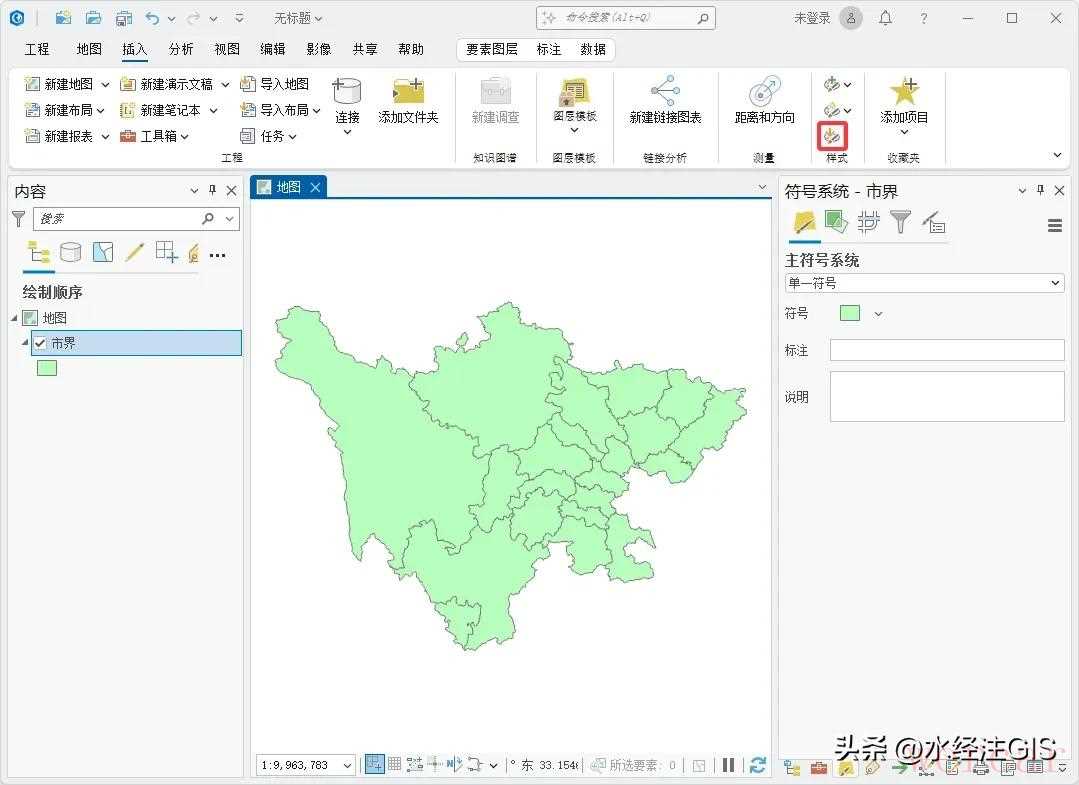Open vary symbology by attribute tab icon
Screen dimensions: 1079x785
coord(836,222)
